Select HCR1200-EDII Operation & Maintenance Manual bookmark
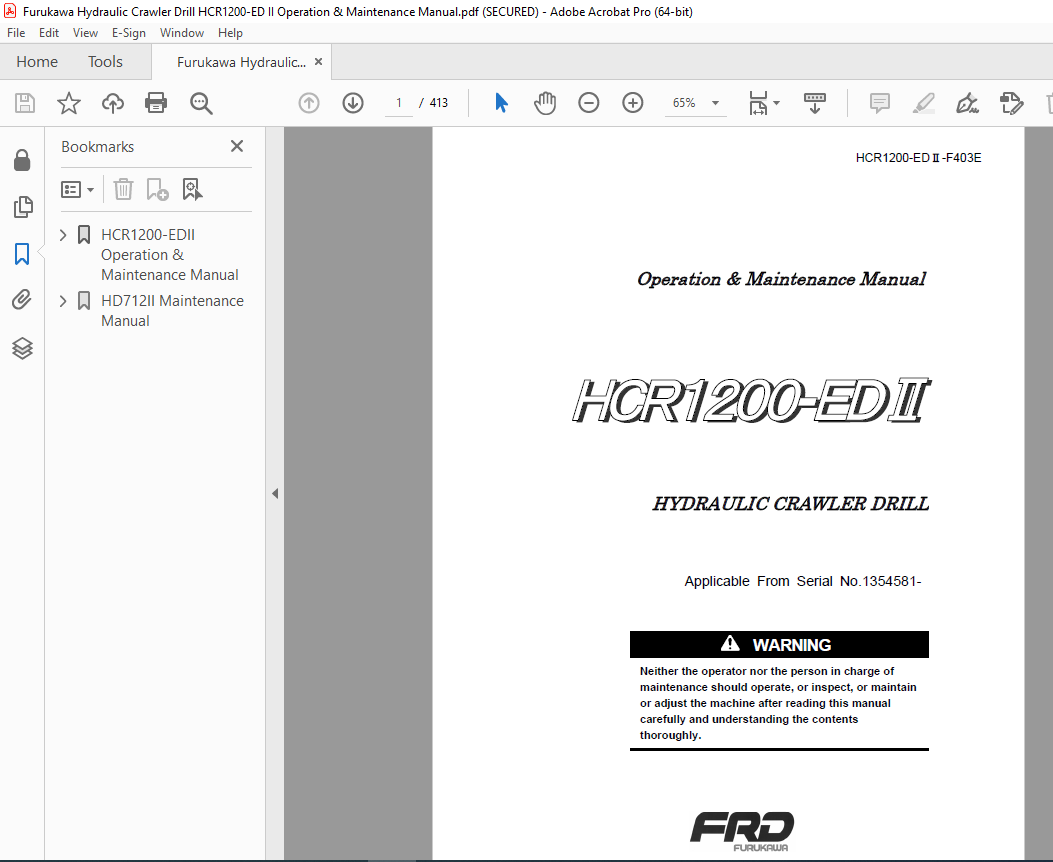Image resolution: width=1053 pixels, height=862 pixels. click(x=169, y=255)
